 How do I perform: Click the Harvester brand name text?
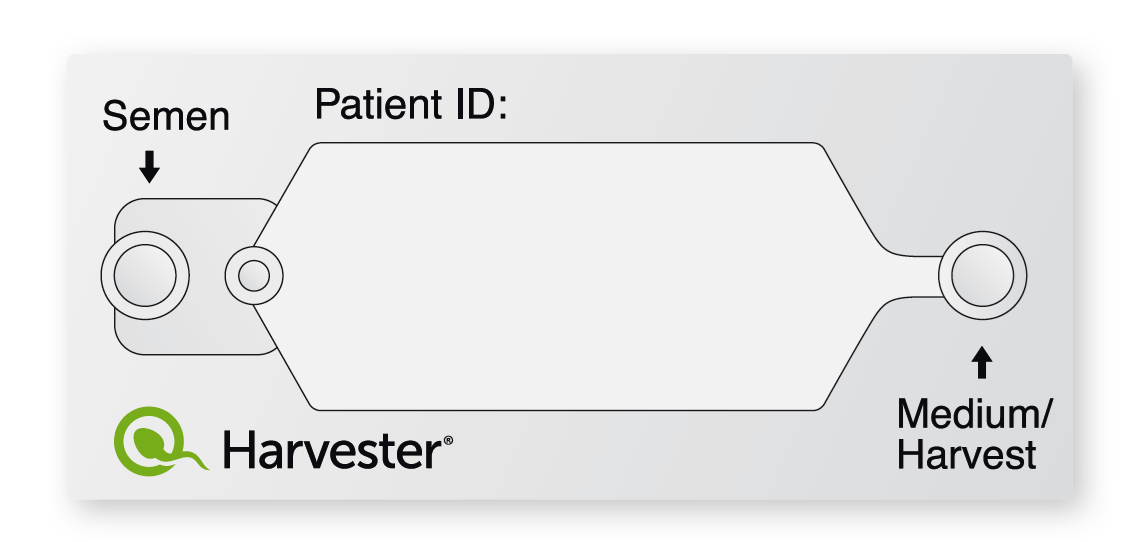click(x=332, y=449)
